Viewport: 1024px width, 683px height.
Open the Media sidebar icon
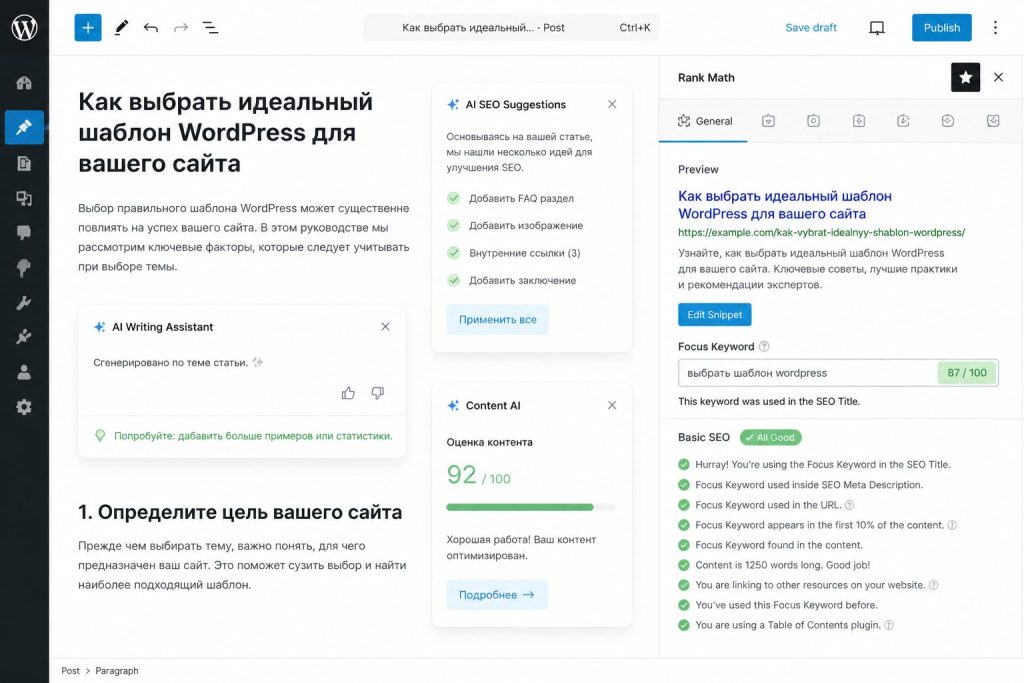[24, 198]
